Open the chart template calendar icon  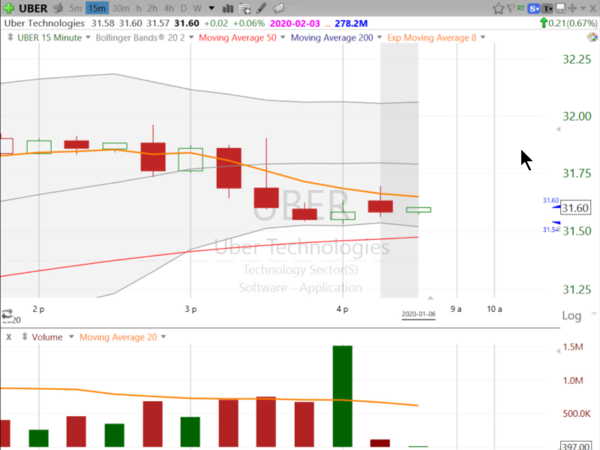click(245, 8)
